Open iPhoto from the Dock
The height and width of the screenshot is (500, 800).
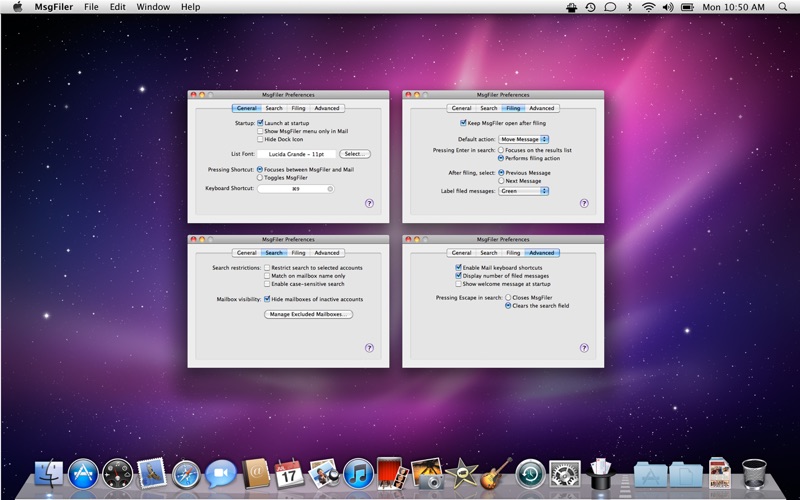427,473
